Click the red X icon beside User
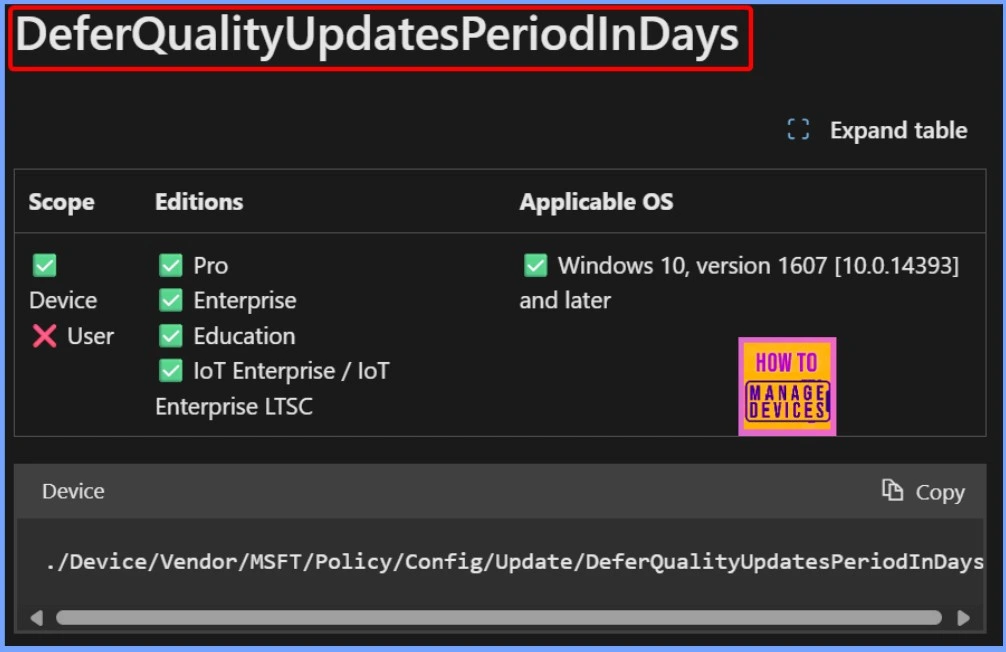The height and width of the screenshot is (652, 1006). [44, 336]
